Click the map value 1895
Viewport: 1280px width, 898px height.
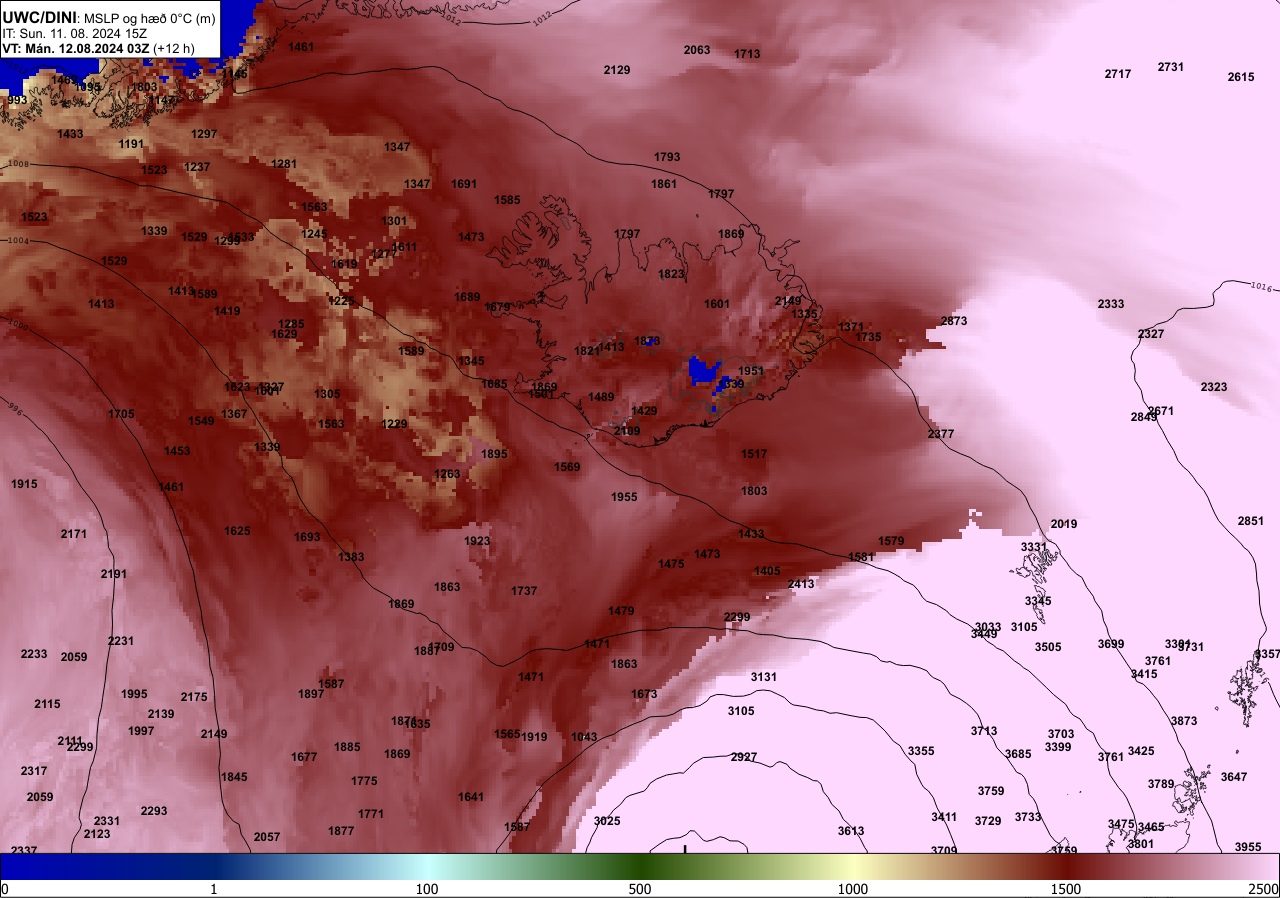(494, 454)
